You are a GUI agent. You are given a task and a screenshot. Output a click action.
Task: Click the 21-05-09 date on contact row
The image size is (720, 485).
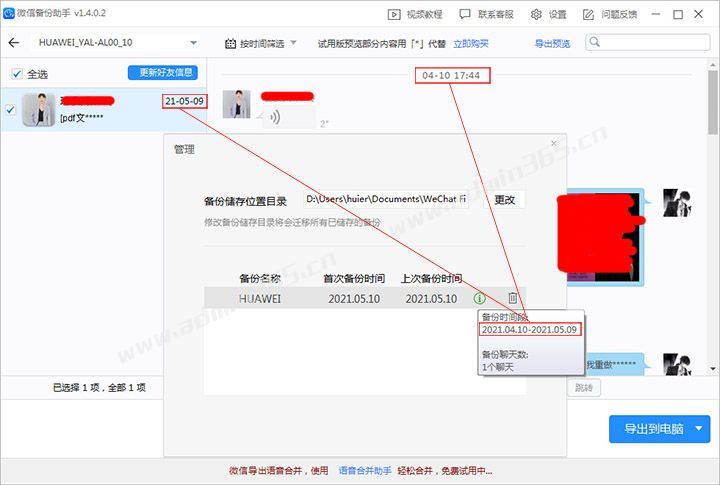[x=185, y=101]
